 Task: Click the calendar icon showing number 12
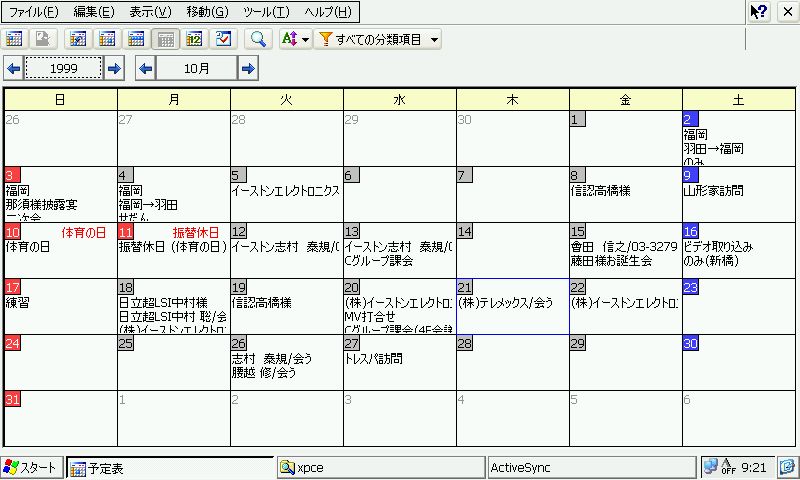(194, 39)
